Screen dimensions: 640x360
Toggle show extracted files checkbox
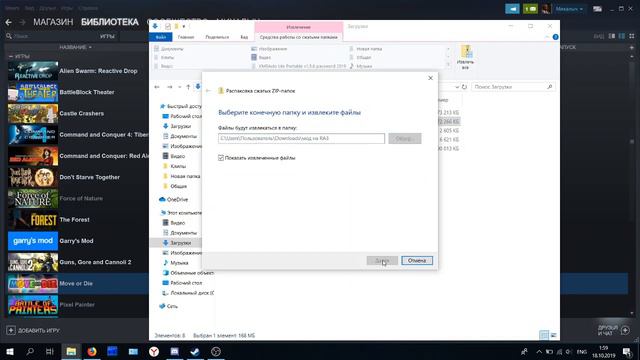pos(221,158)
